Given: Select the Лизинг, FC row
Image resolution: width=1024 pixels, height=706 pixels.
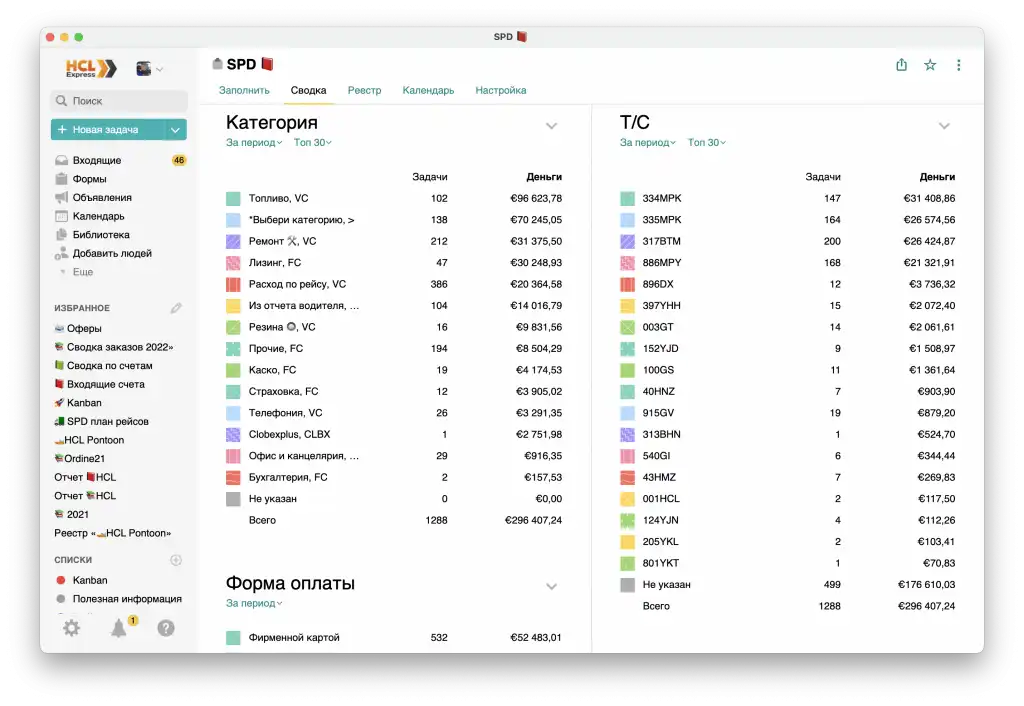Looking at the screenshot, I should (x=394, y=263).
